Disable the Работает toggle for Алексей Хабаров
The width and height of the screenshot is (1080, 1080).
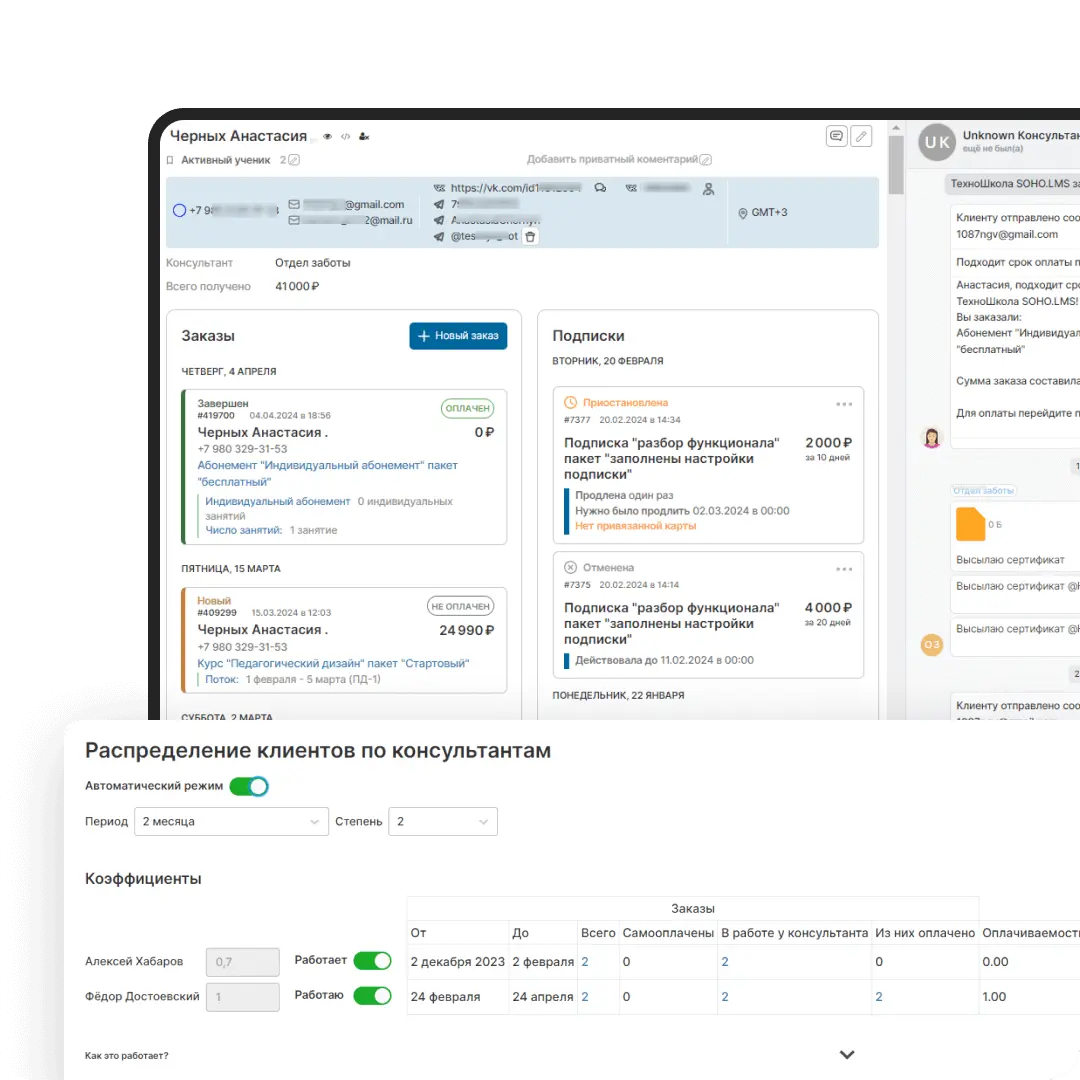(x=372, y=961)
